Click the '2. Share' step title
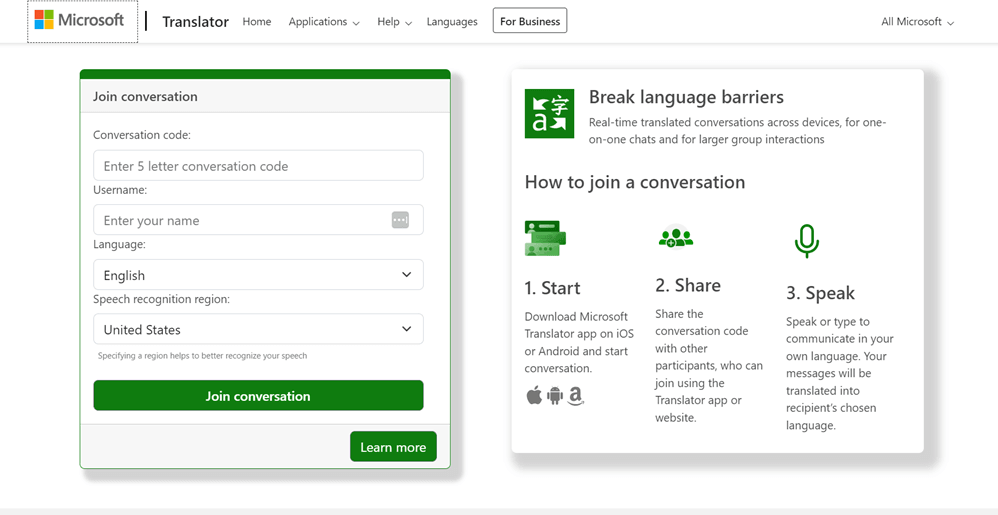Screen dimensions: 998x515 point(688,285)
